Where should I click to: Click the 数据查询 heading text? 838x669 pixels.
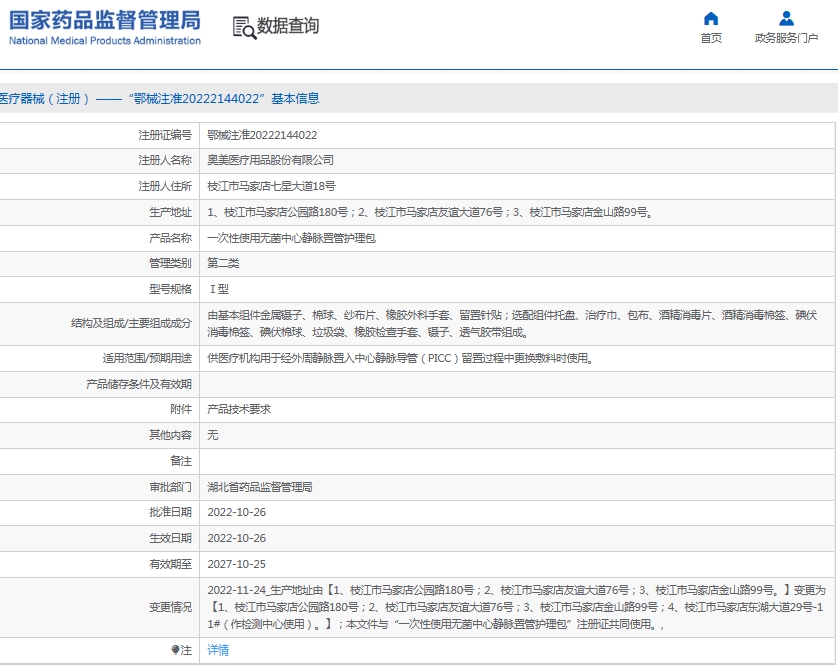coord(288,26)
